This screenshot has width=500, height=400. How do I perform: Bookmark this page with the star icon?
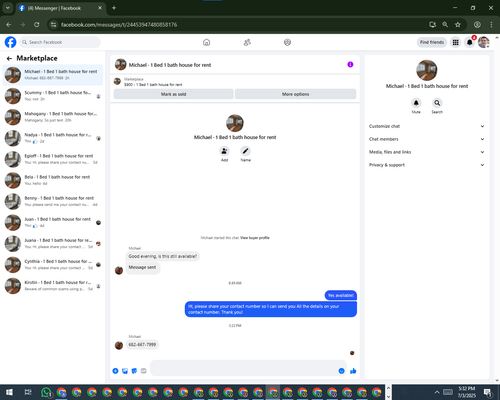pyautogui.click(x=458, y=25)
